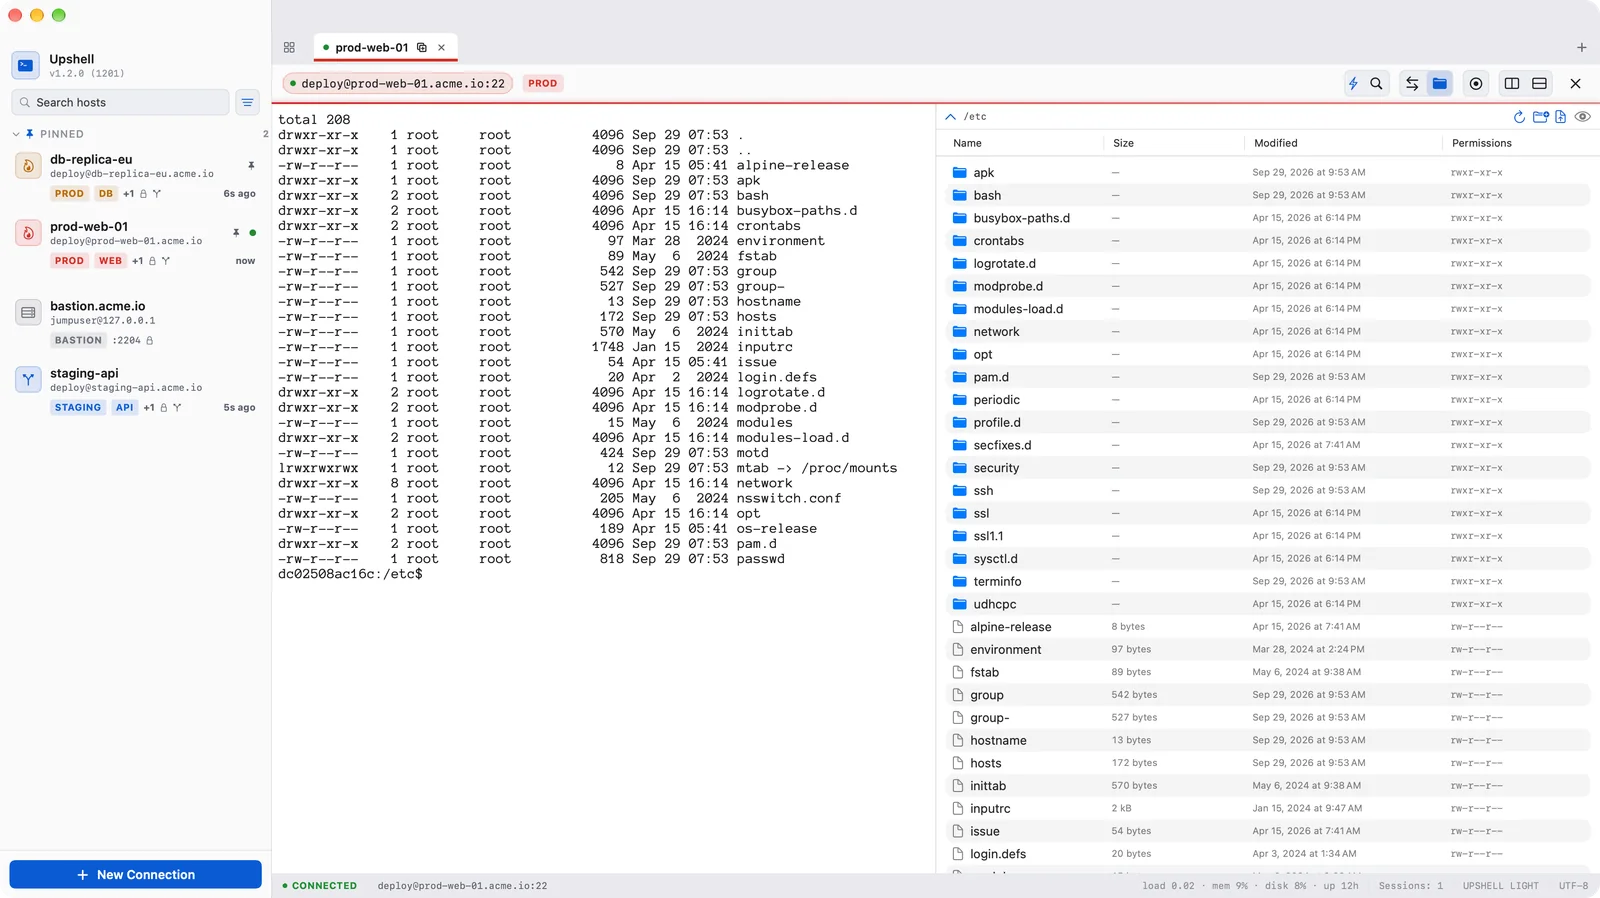Screen dimensions: 1600x898
Task: Refresh the /etc directory listing
Action: [1519, 117]
